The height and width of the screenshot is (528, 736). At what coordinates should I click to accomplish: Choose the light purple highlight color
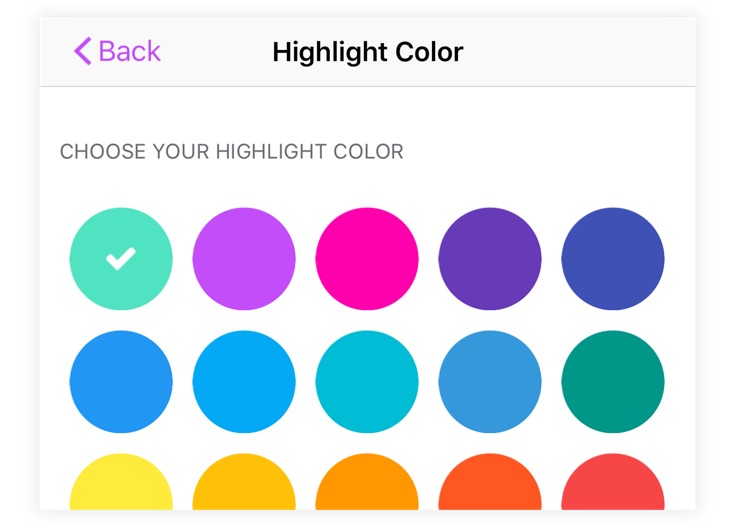click(x=244, y=259)
